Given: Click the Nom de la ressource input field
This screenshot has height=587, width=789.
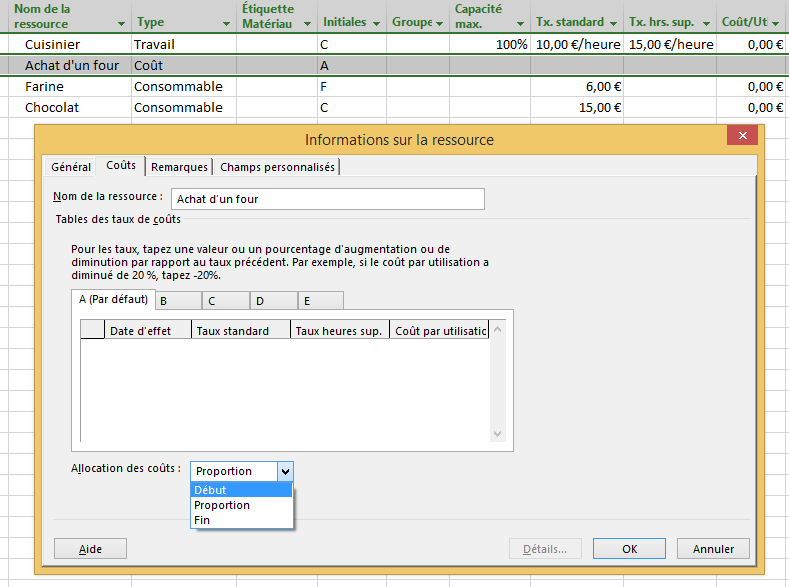Looking at the screenshot, I should coord(328,199).
